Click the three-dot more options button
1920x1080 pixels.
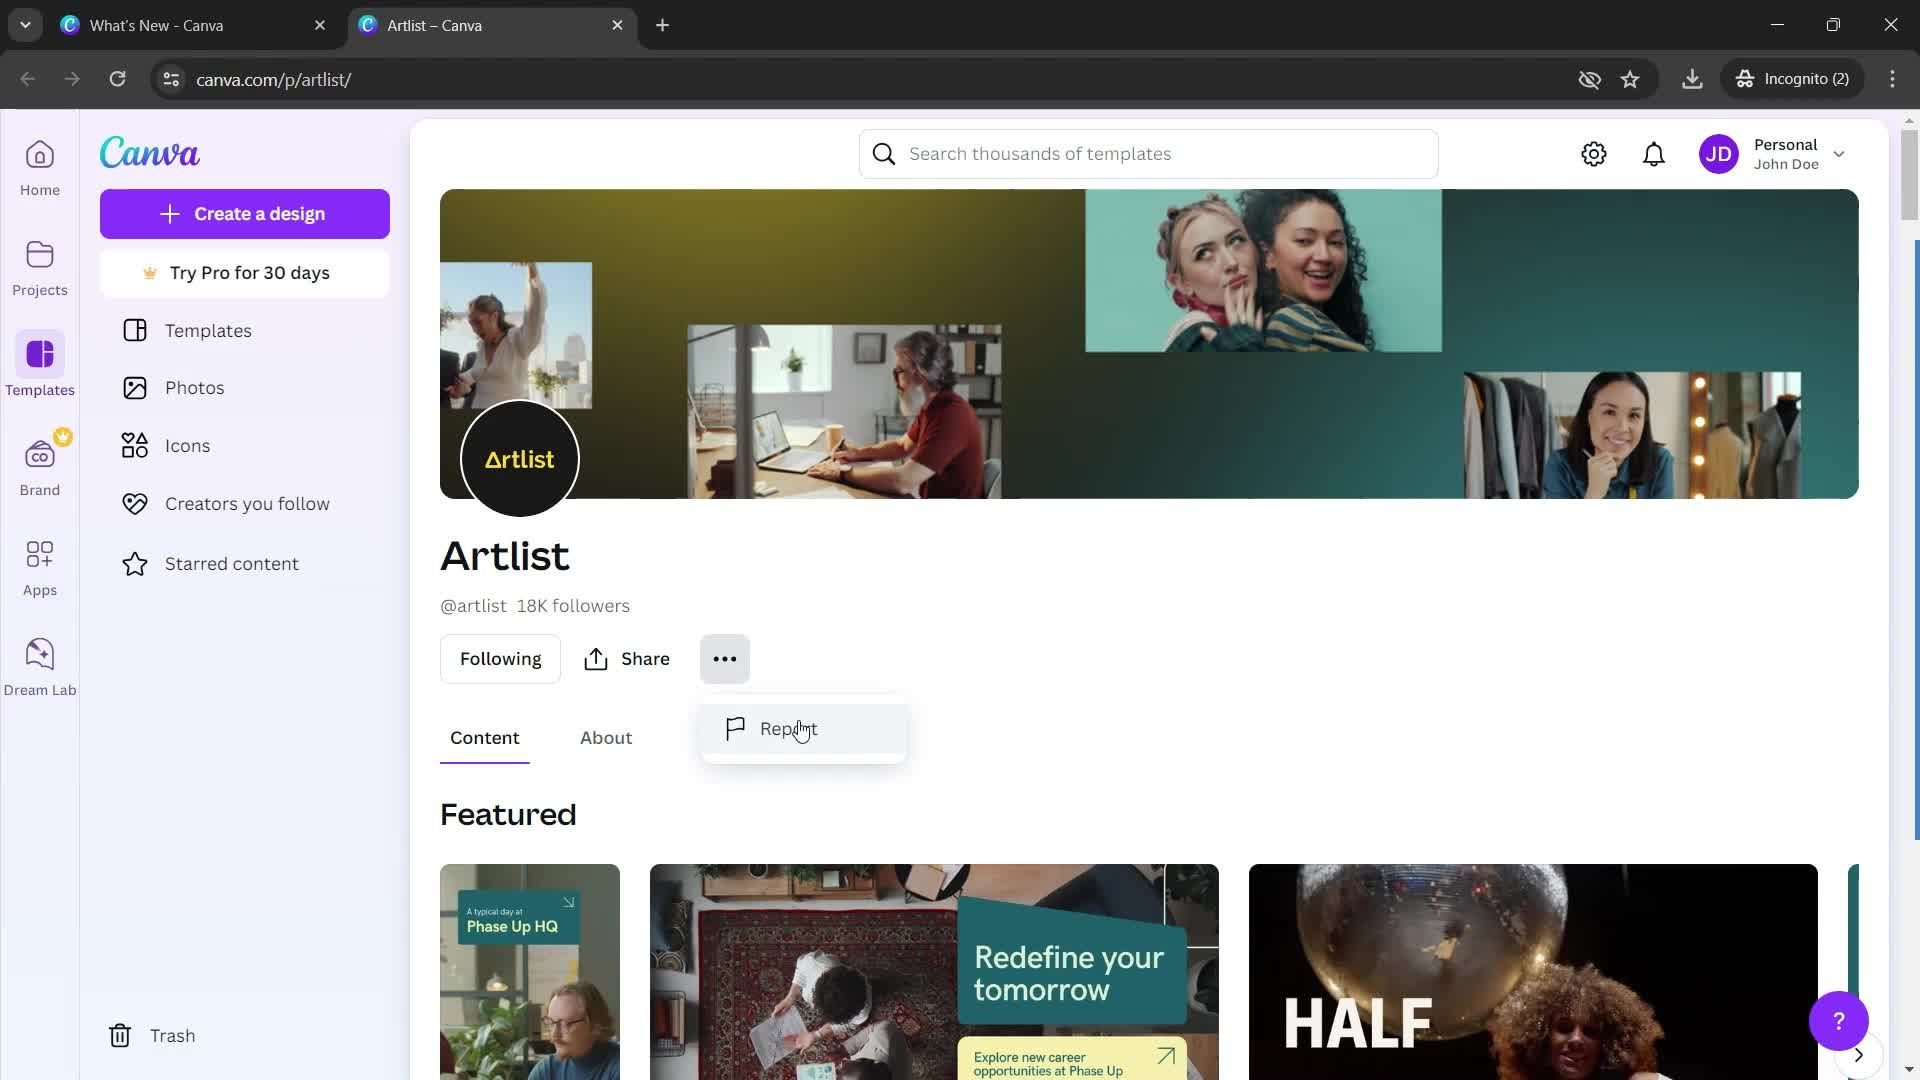725,659
